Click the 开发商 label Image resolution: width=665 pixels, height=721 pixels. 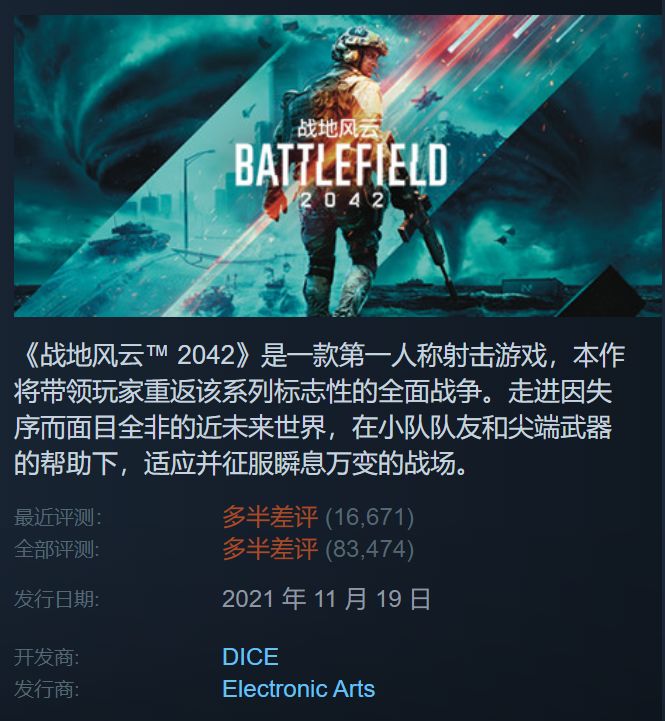tap(47, 657)
